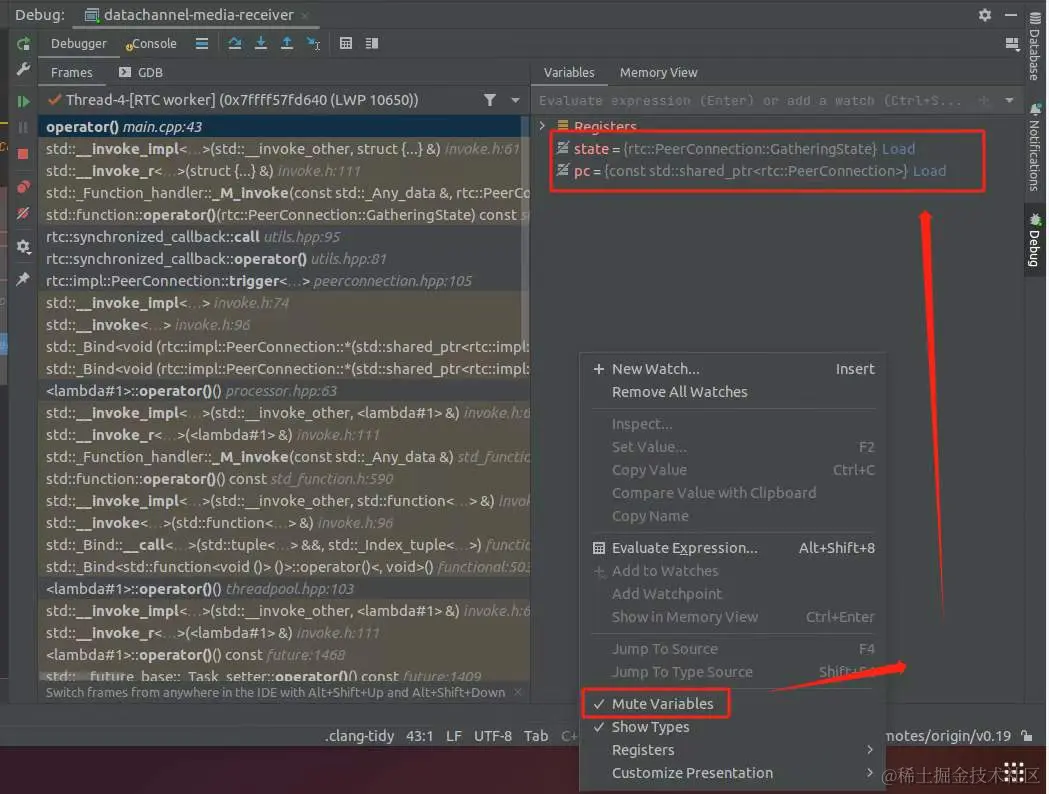The width and height of the screenshot is (1049, 794).
Task: Toggle the mute breakpoints icon
Action: pos(23,213)
